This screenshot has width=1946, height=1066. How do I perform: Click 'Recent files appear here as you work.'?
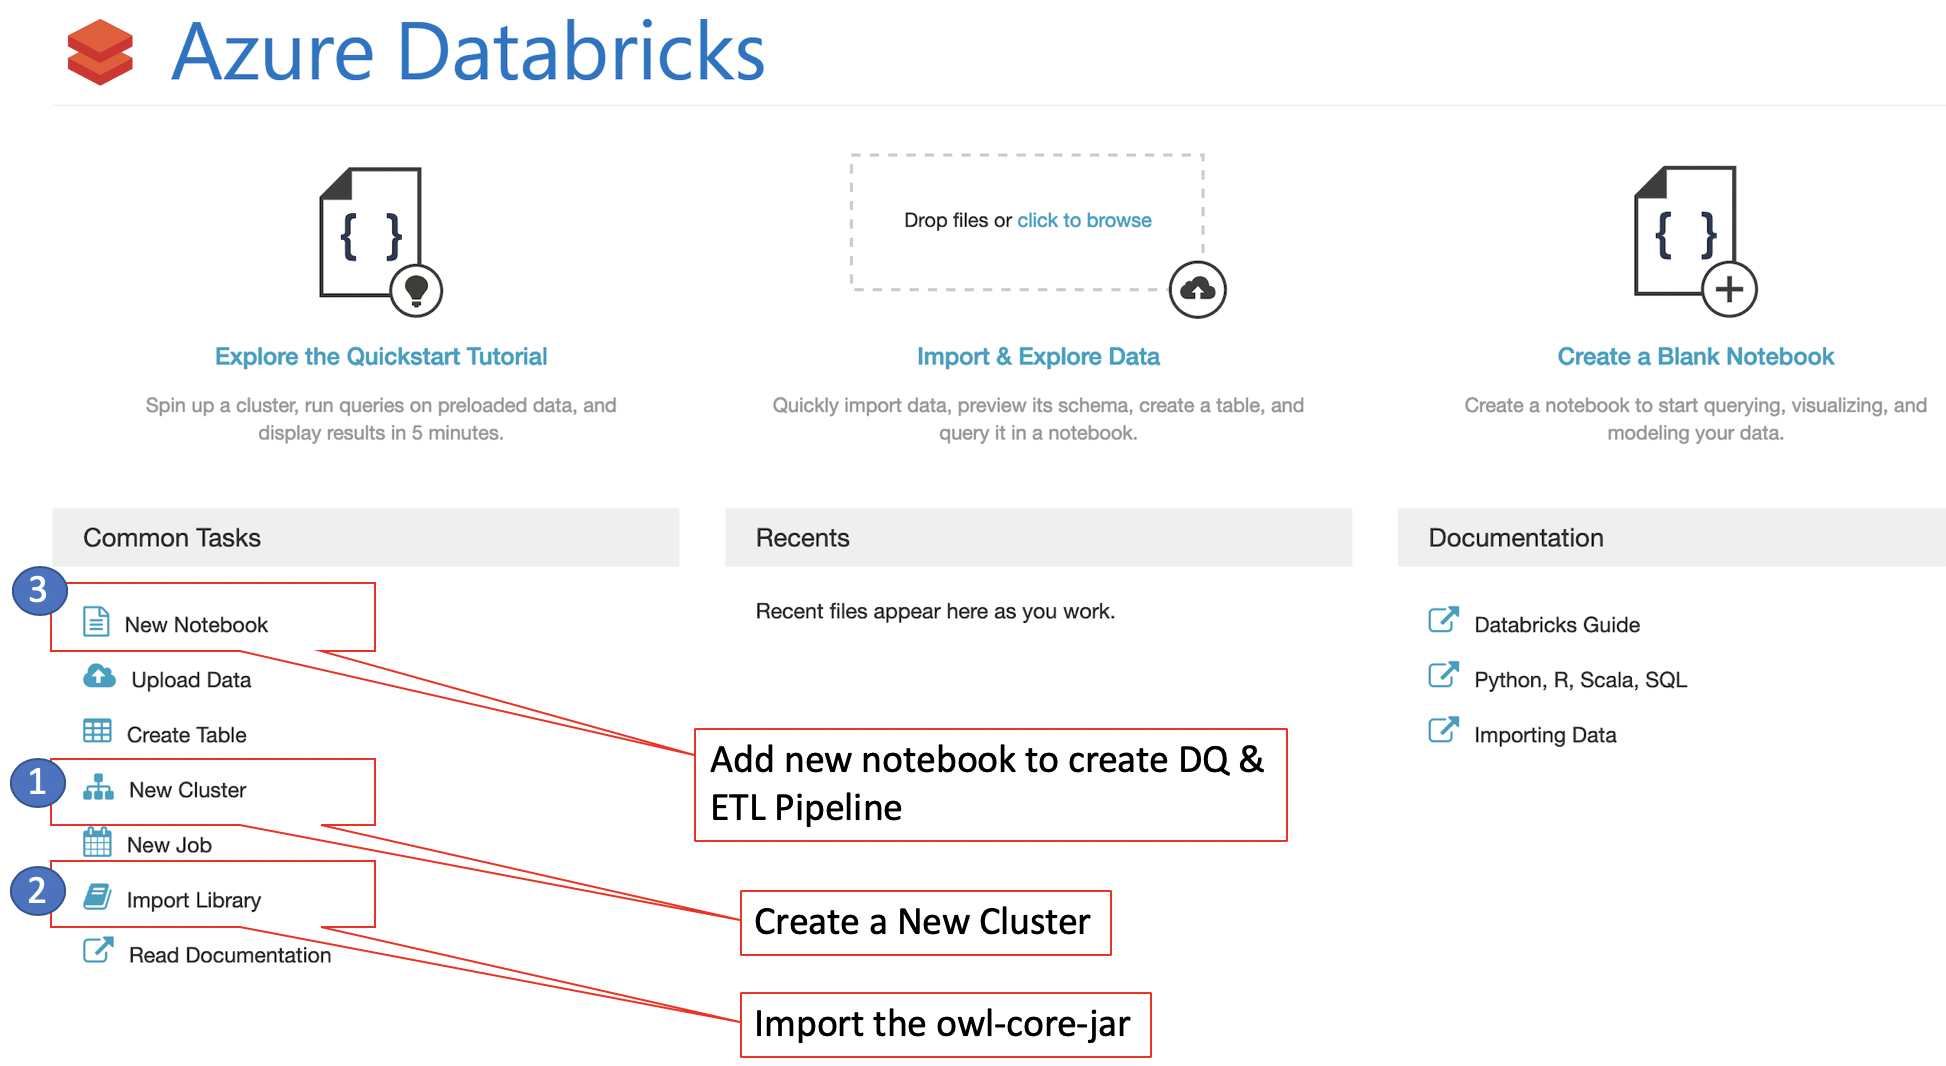[935, 611]
